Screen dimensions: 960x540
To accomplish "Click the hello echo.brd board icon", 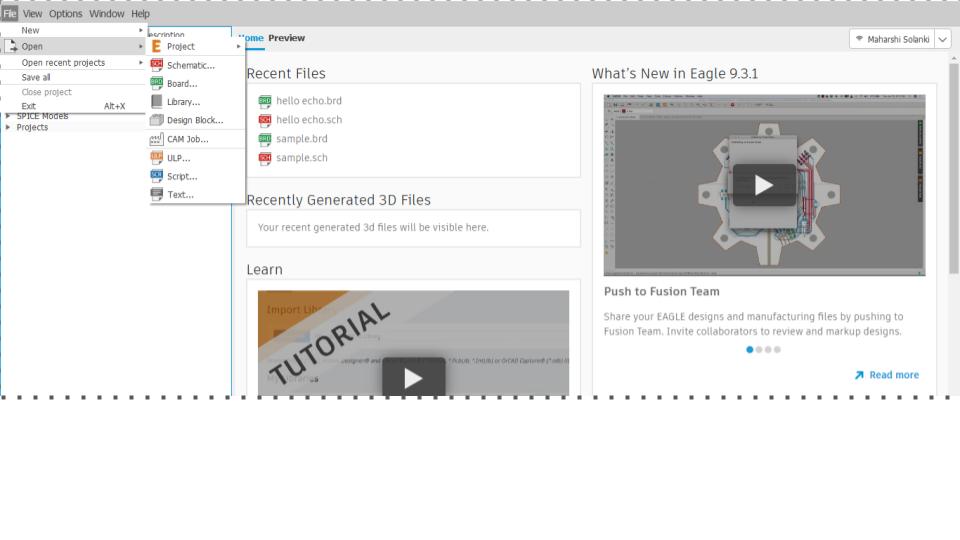I will [264, 101].
